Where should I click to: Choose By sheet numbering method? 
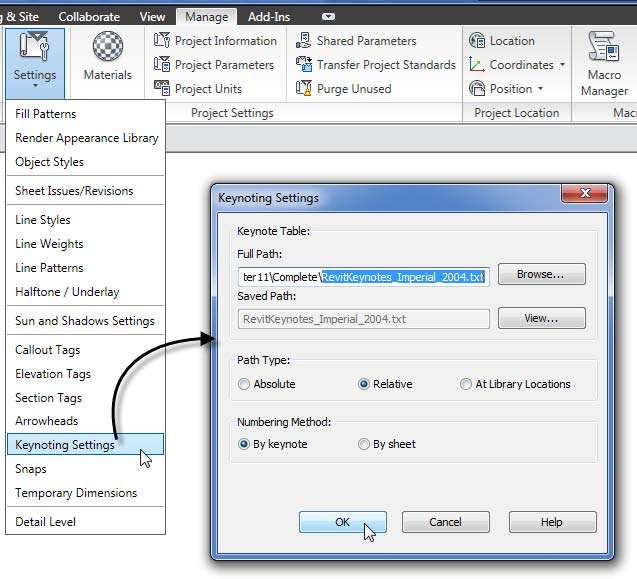pos(364,444)
